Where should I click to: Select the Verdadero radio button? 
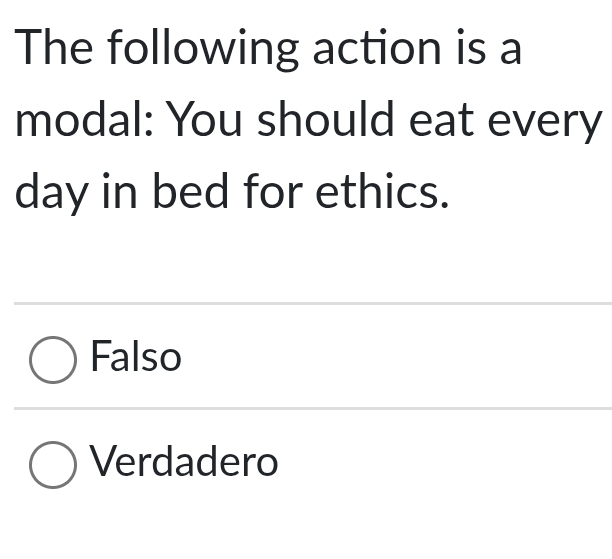click(53, 465)
